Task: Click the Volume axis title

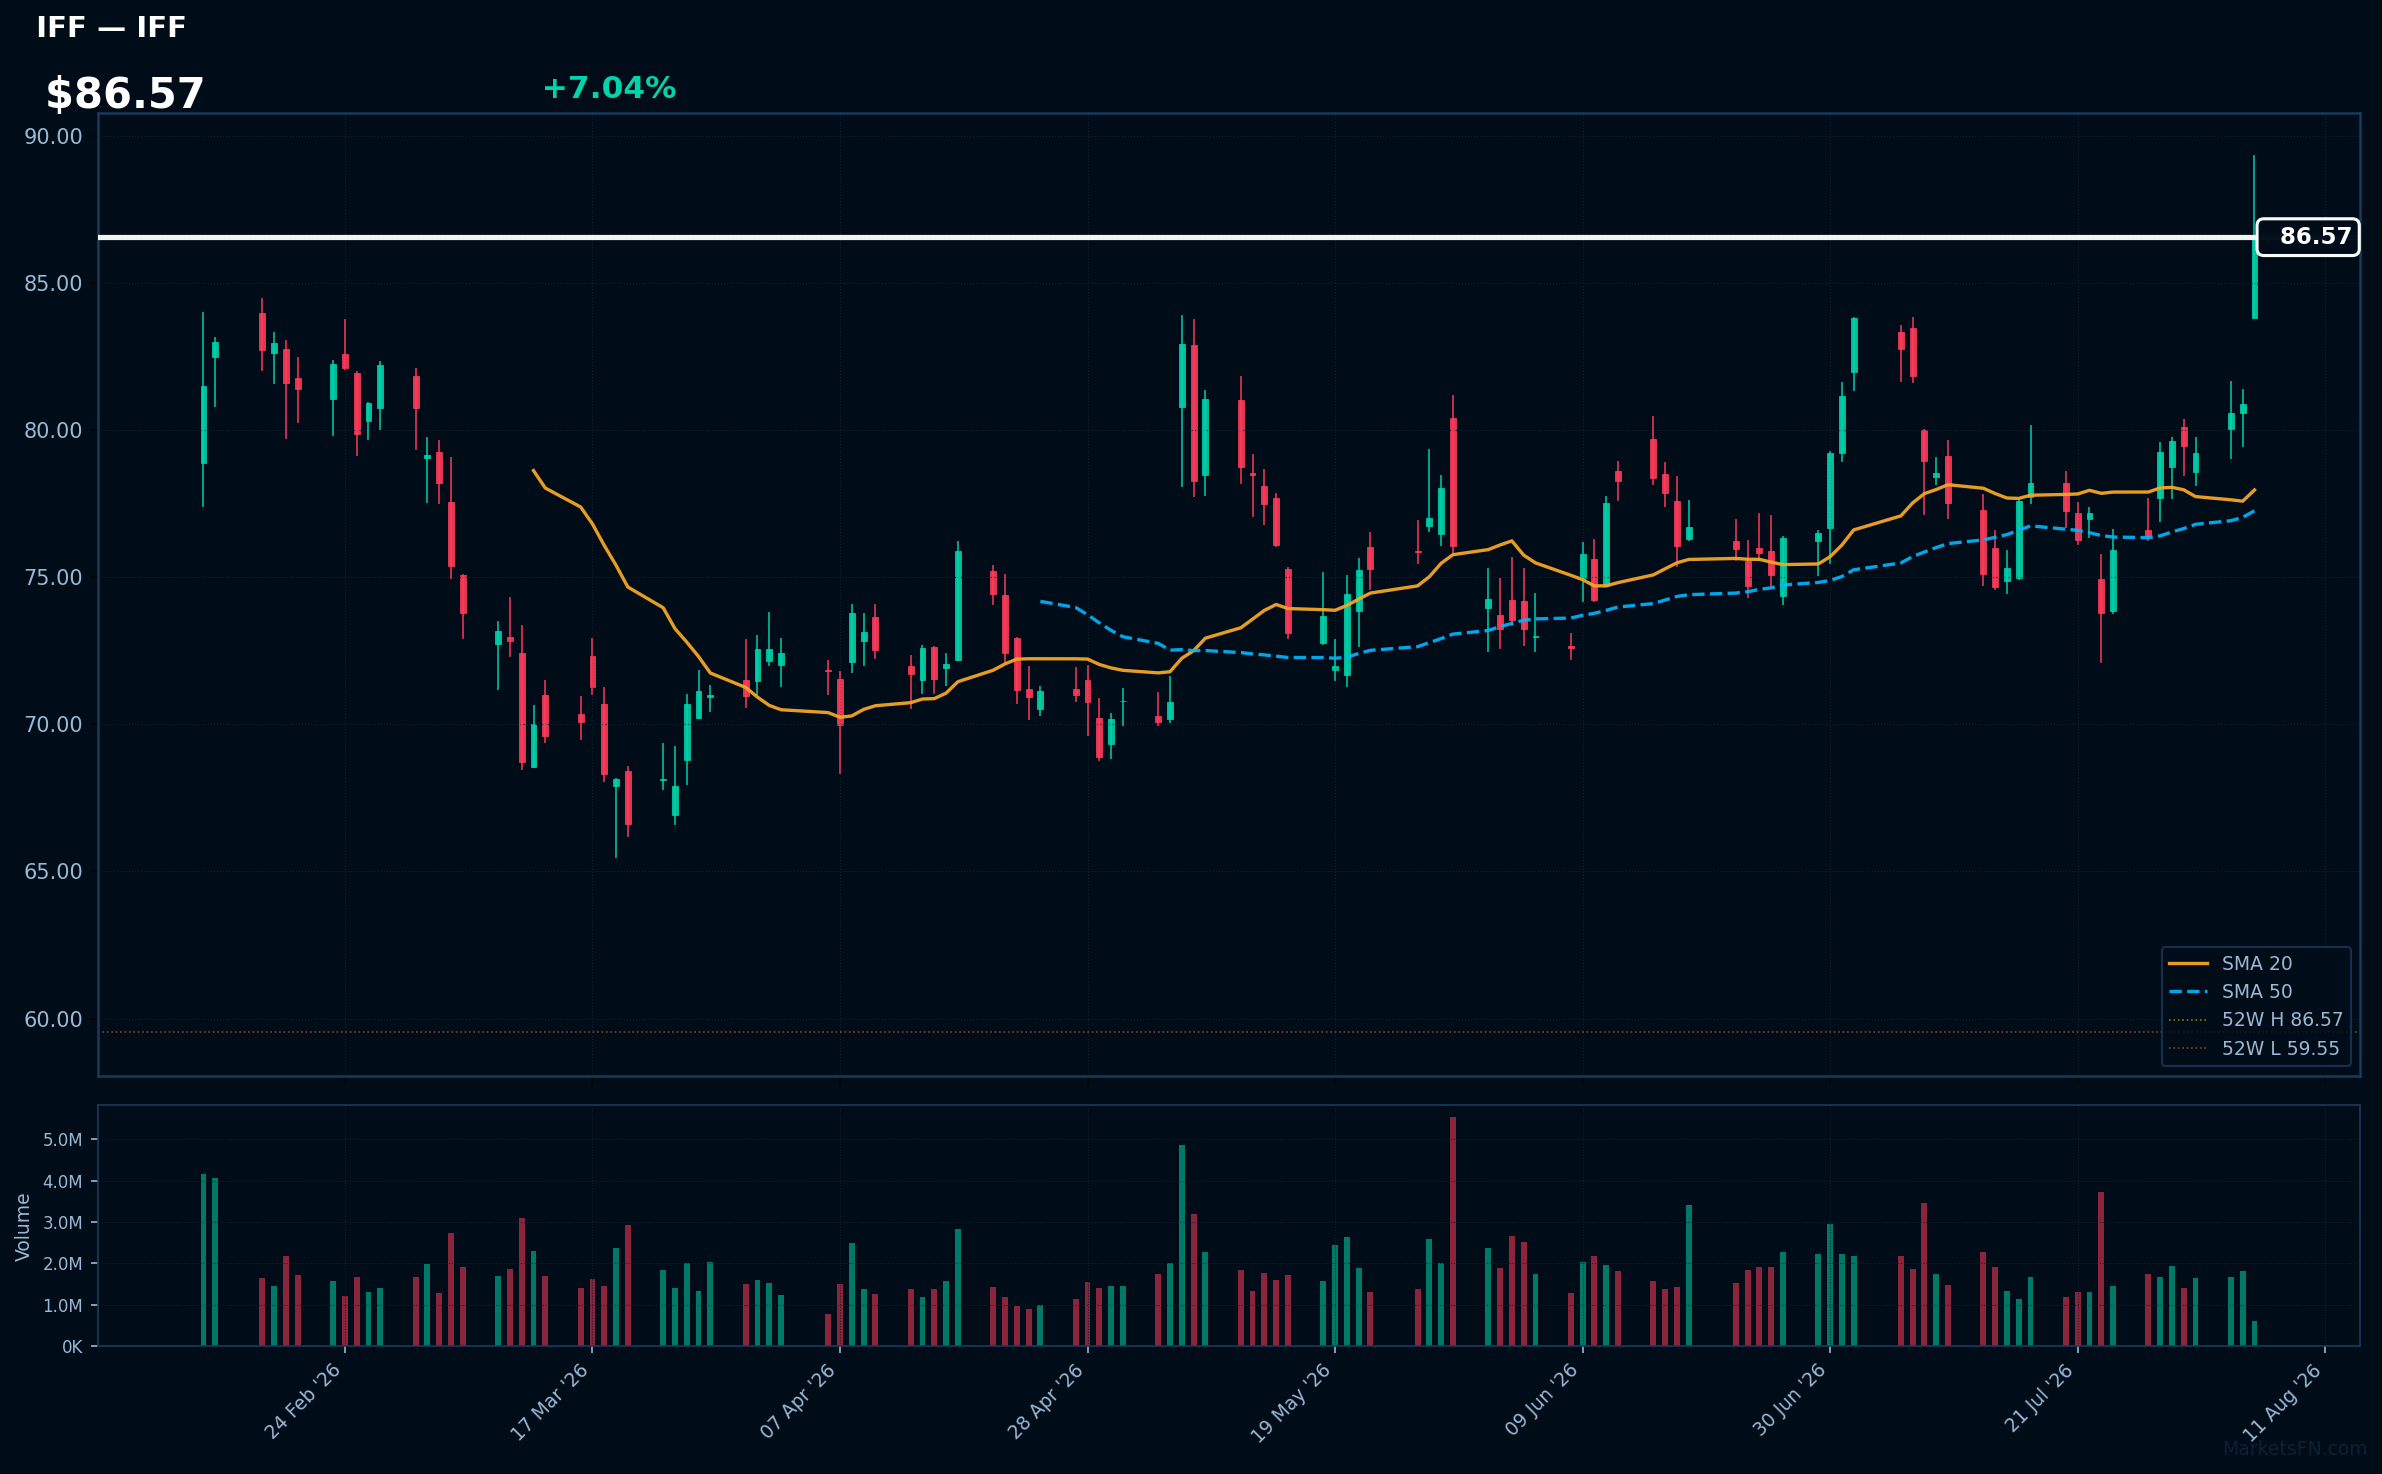Action: coord(22,1227)
